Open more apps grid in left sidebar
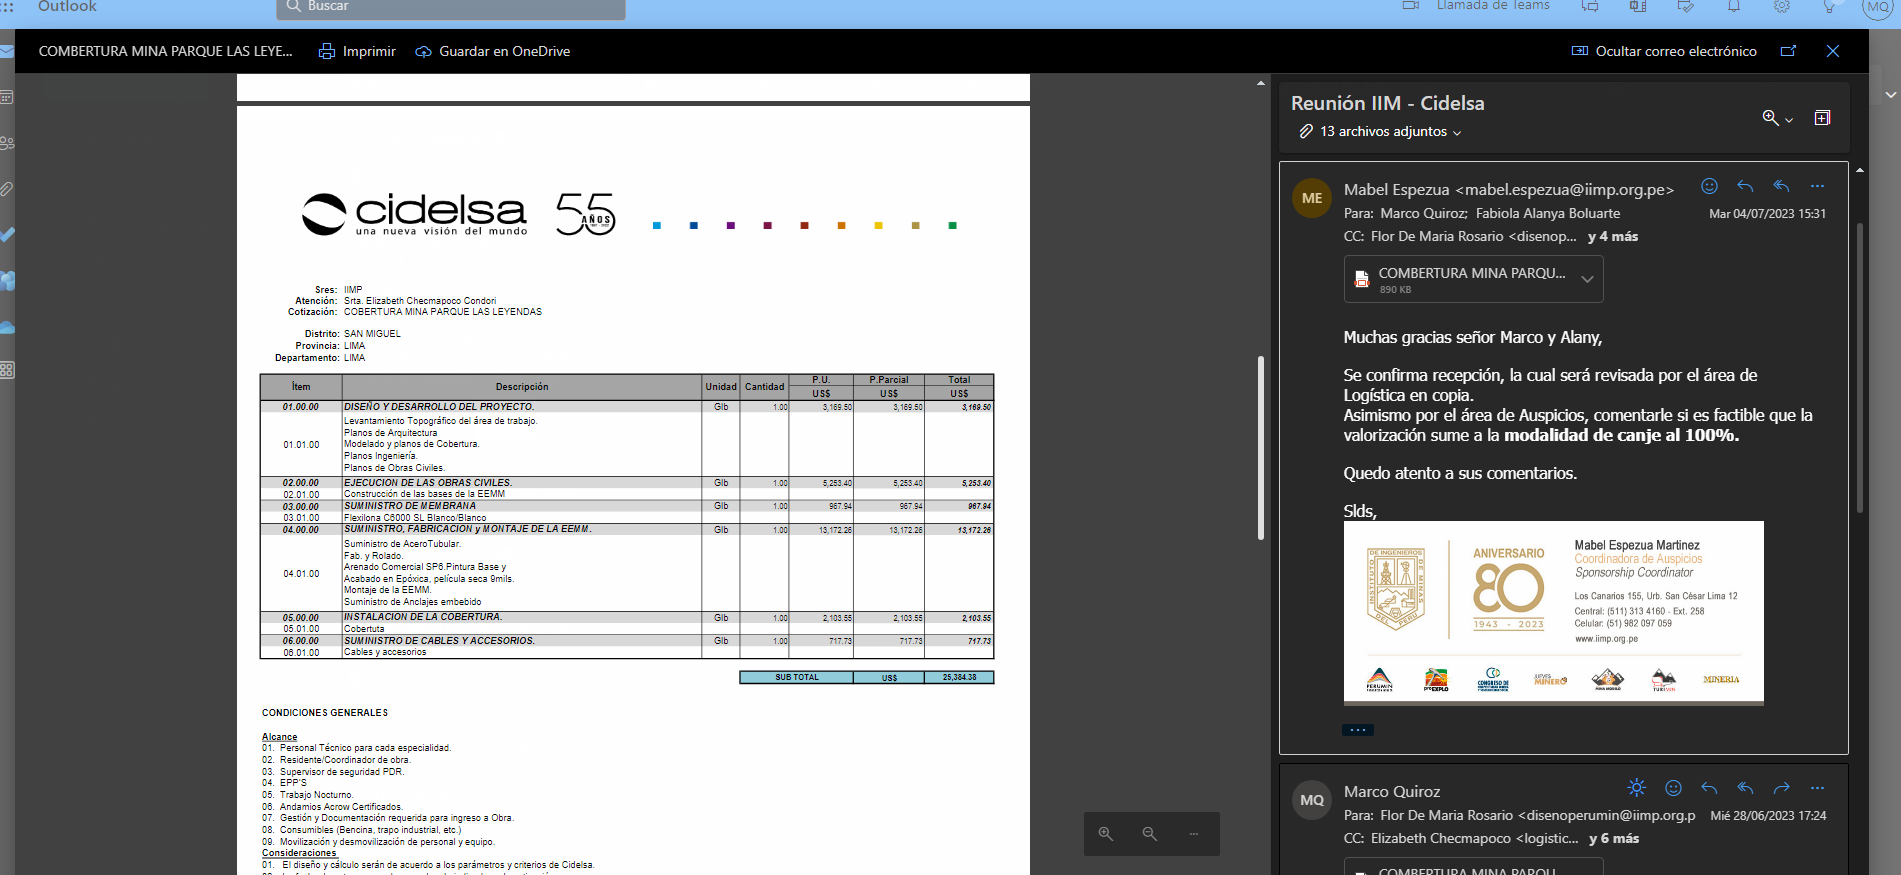This screenshot has height=875, width=1901. pos(7,370)
